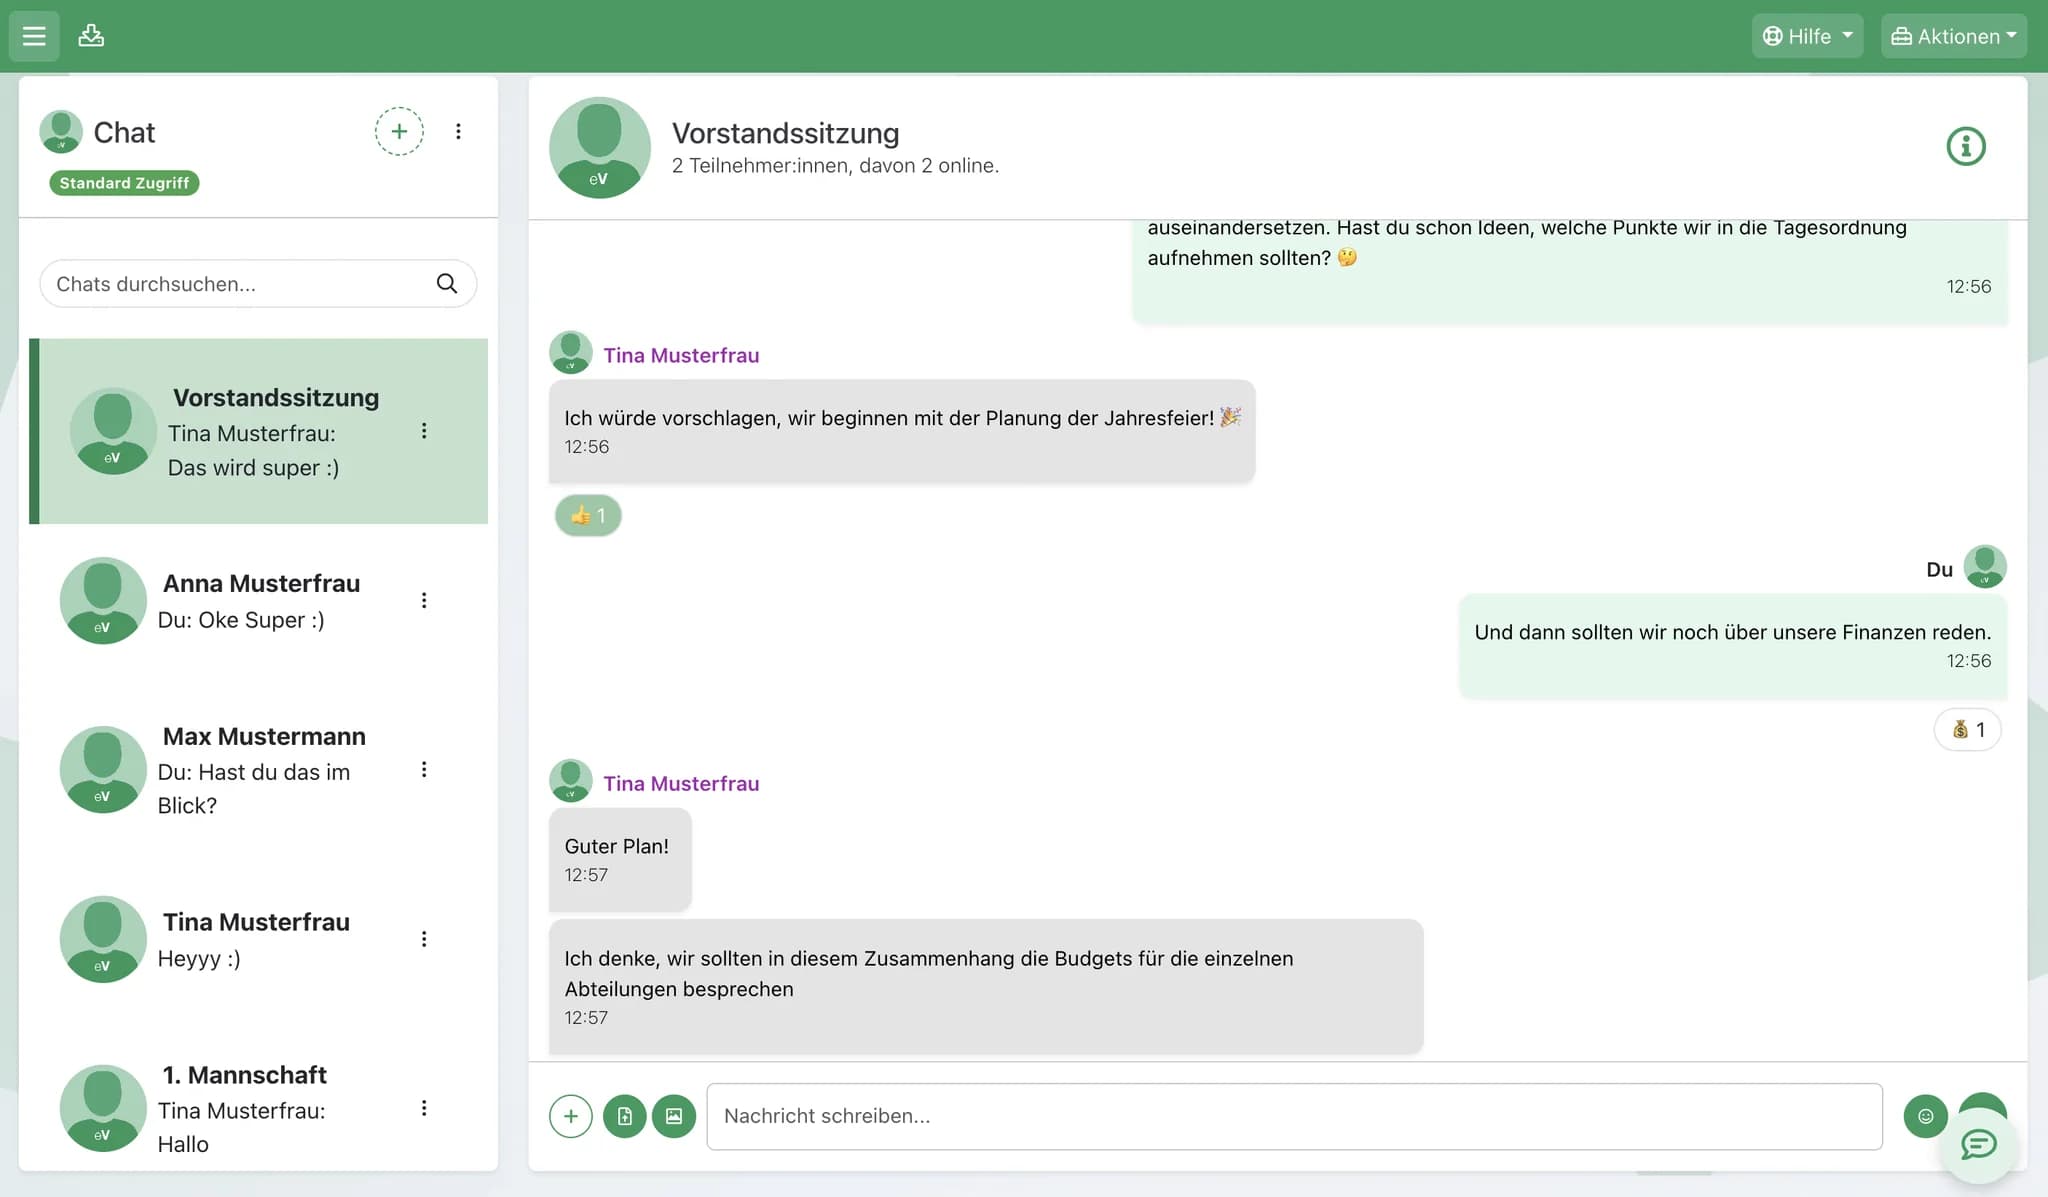Open options for Max Mustermann chat
Viewport: 2048px width, 1197px height.
[424, 769]
